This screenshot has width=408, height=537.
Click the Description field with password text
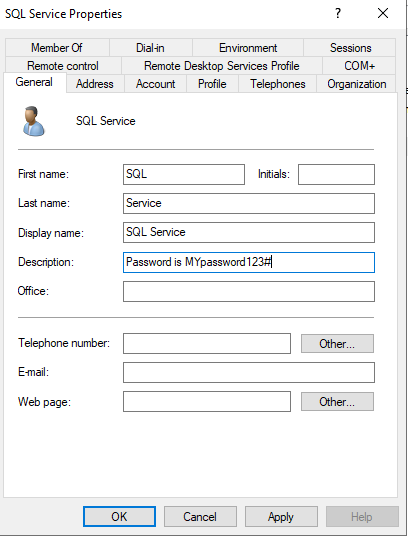249,262
